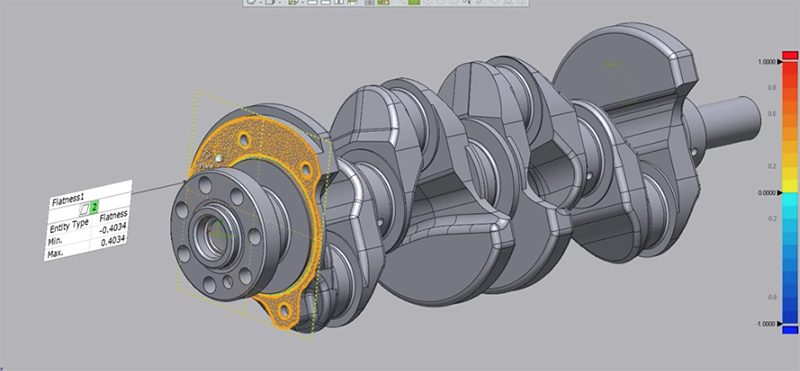Open the dropdown arrow beside first toolbar icon
The width and height of the screenshot is (800, 371).
[261, 3]
